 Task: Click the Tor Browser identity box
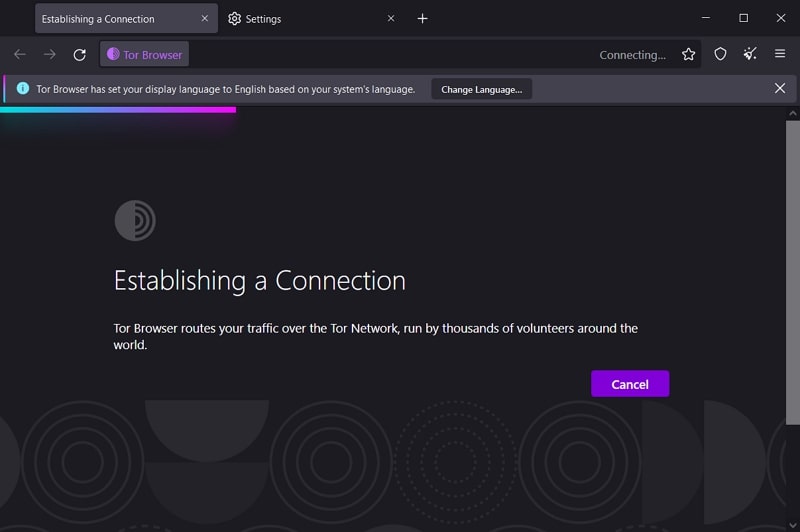point(144,55)
